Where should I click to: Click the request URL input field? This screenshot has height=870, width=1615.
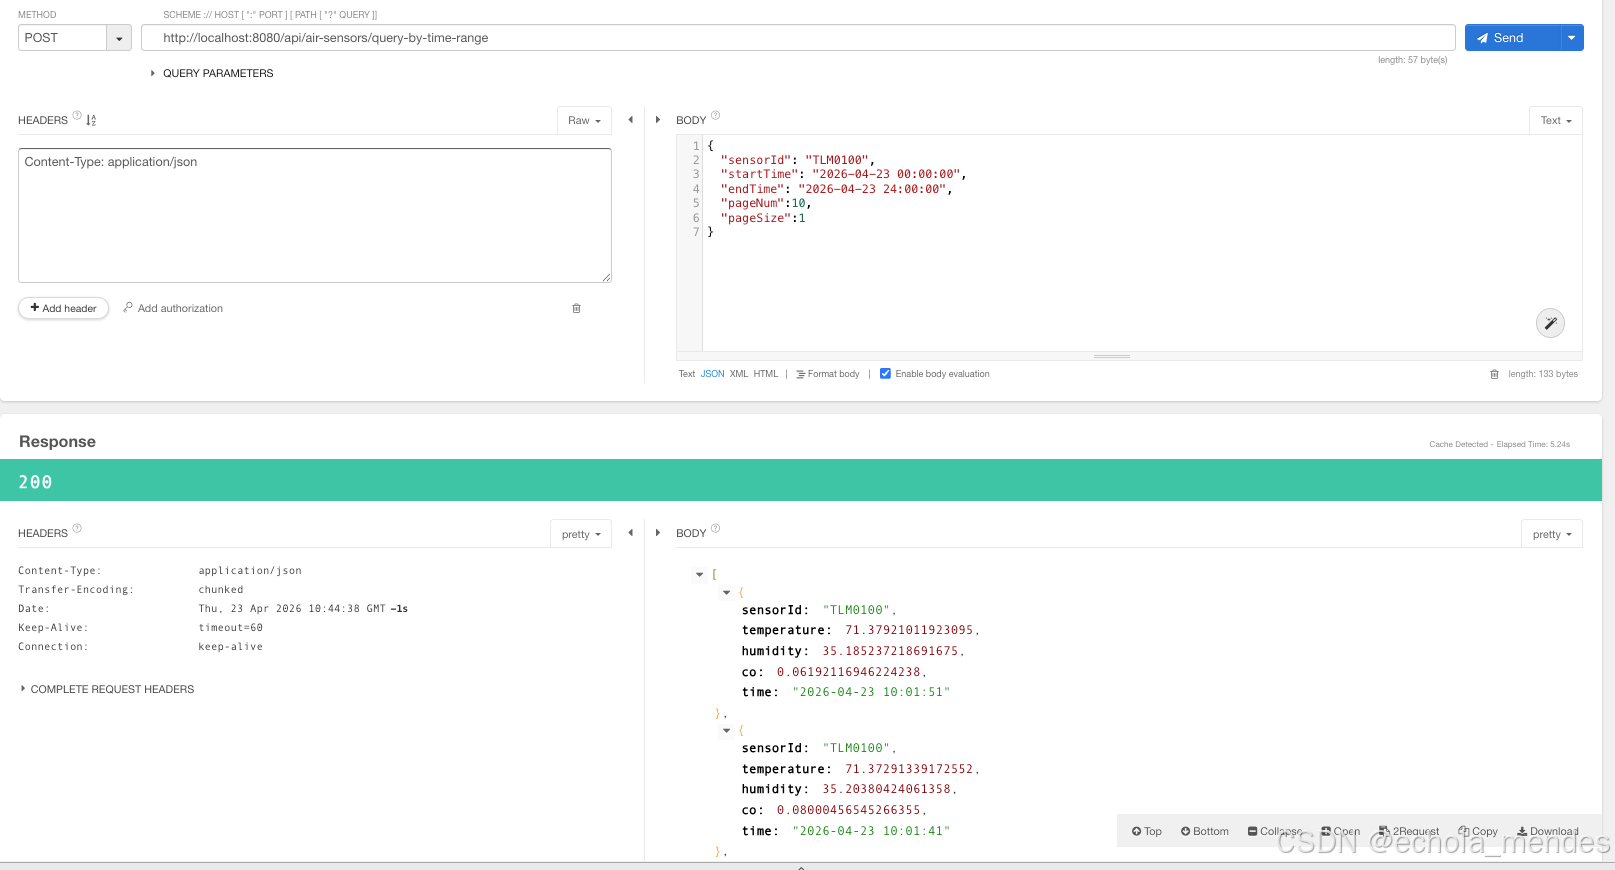(x=798, y=38)
